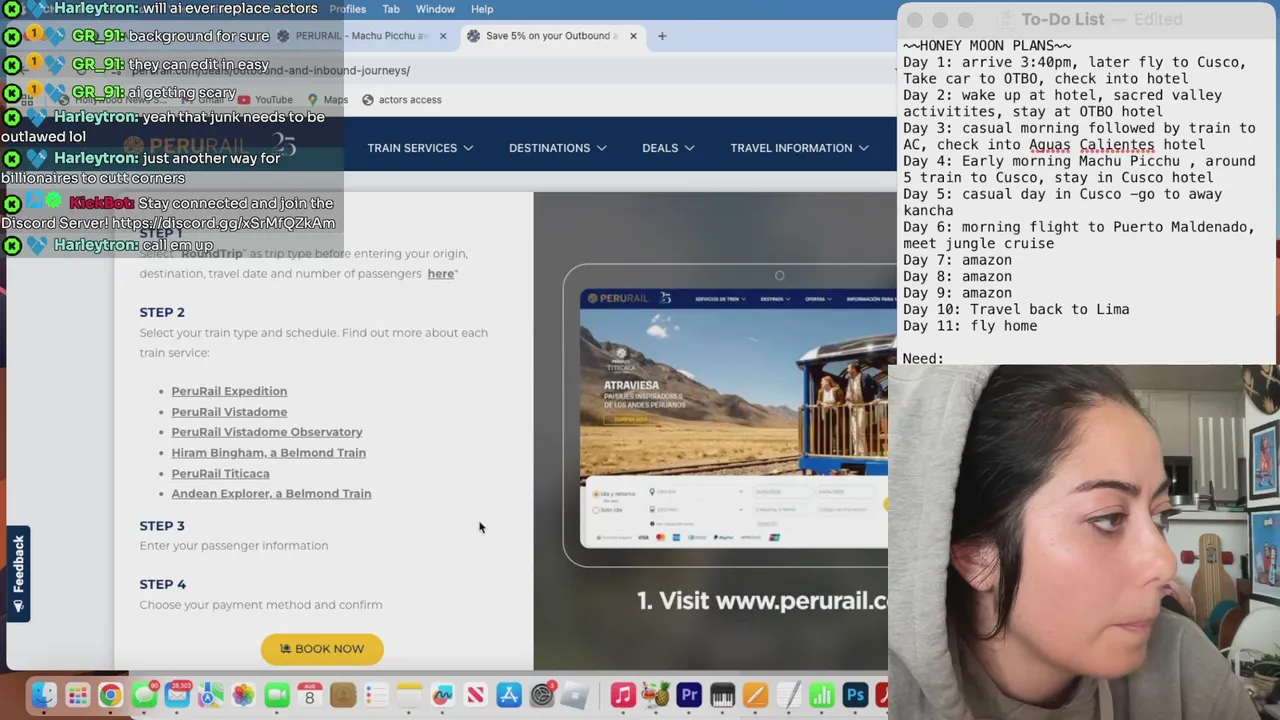The image size is (1280, 720).
Task: Open Apple News in the dock
Action: pyautogui.click(x=475, y=695)
